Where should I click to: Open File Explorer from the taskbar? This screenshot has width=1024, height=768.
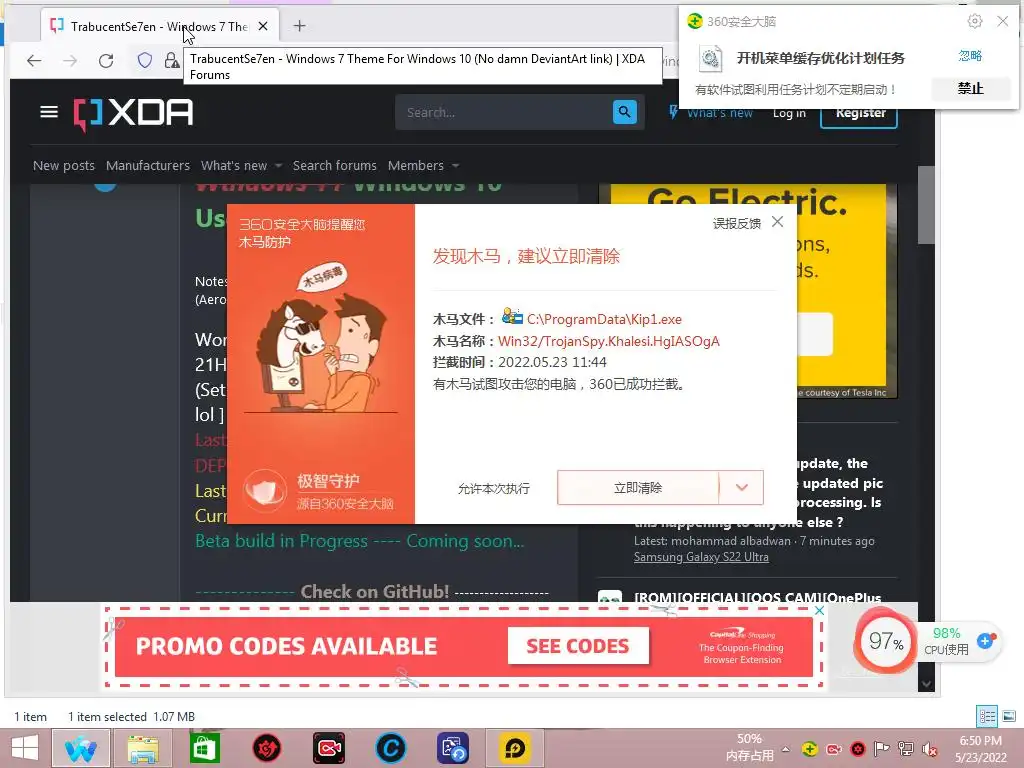click(x=143, y=748)
